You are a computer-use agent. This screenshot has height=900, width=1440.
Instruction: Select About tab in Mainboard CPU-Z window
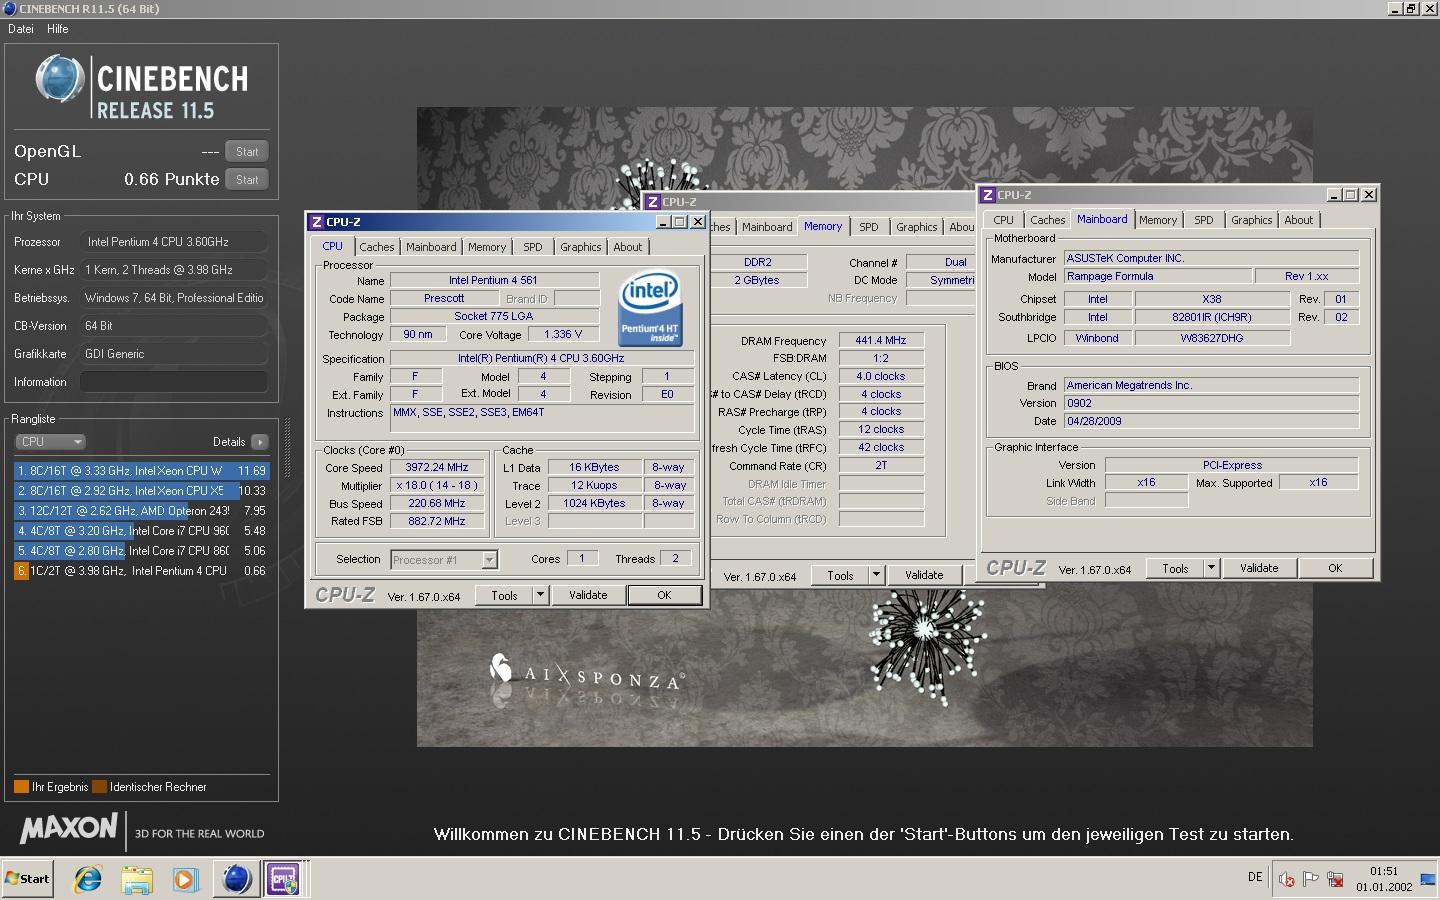tap(1299, 220)
